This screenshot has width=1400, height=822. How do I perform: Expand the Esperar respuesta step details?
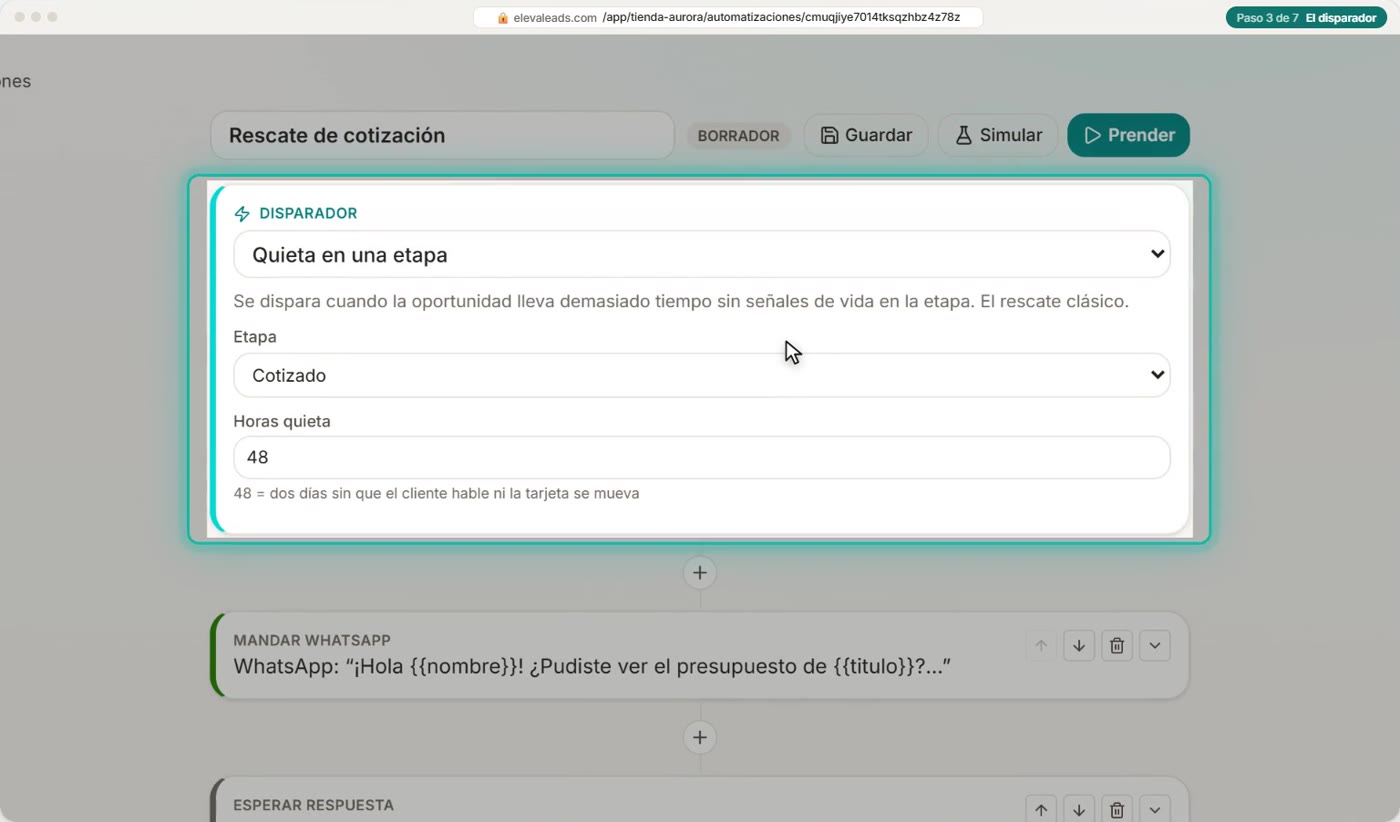click(1155, 809)
